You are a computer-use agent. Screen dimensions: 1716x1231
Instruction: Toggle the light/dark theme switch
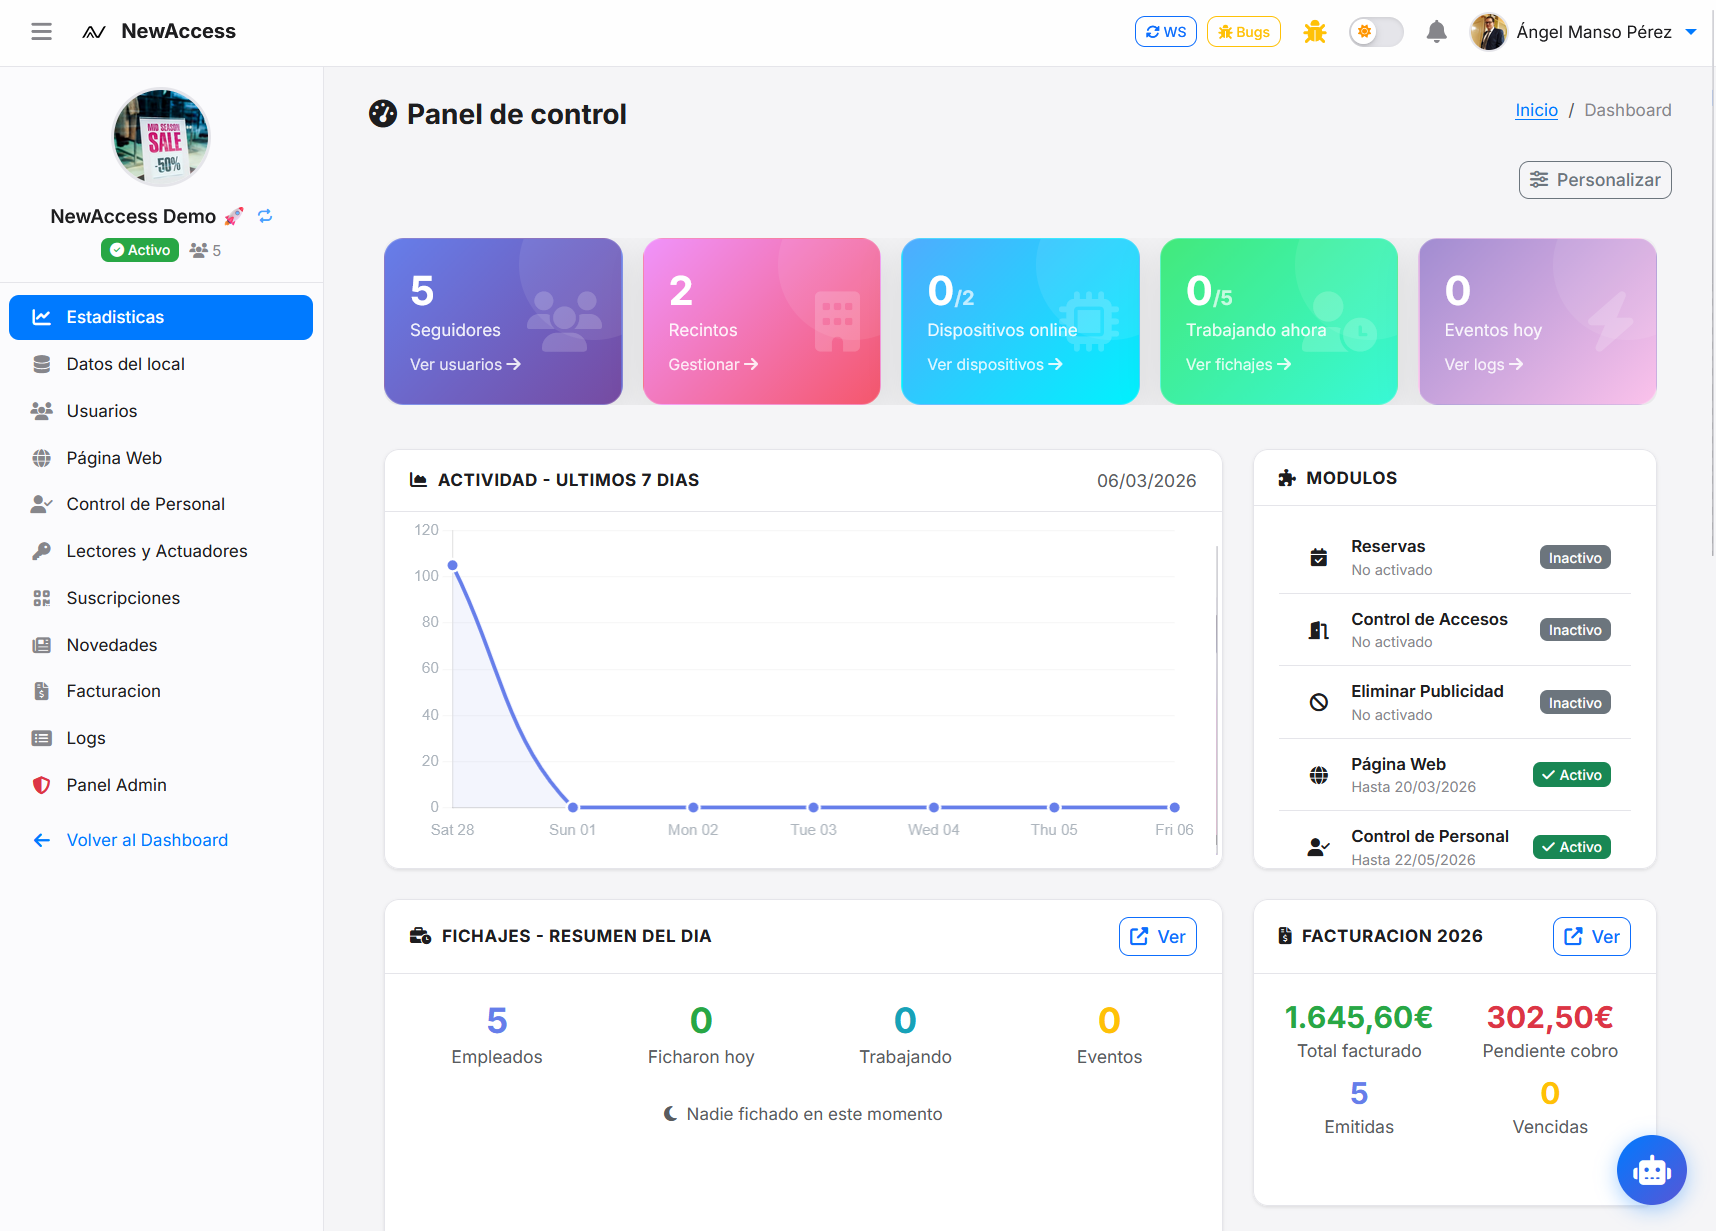pyautogui.click(x=1376, y=32)
